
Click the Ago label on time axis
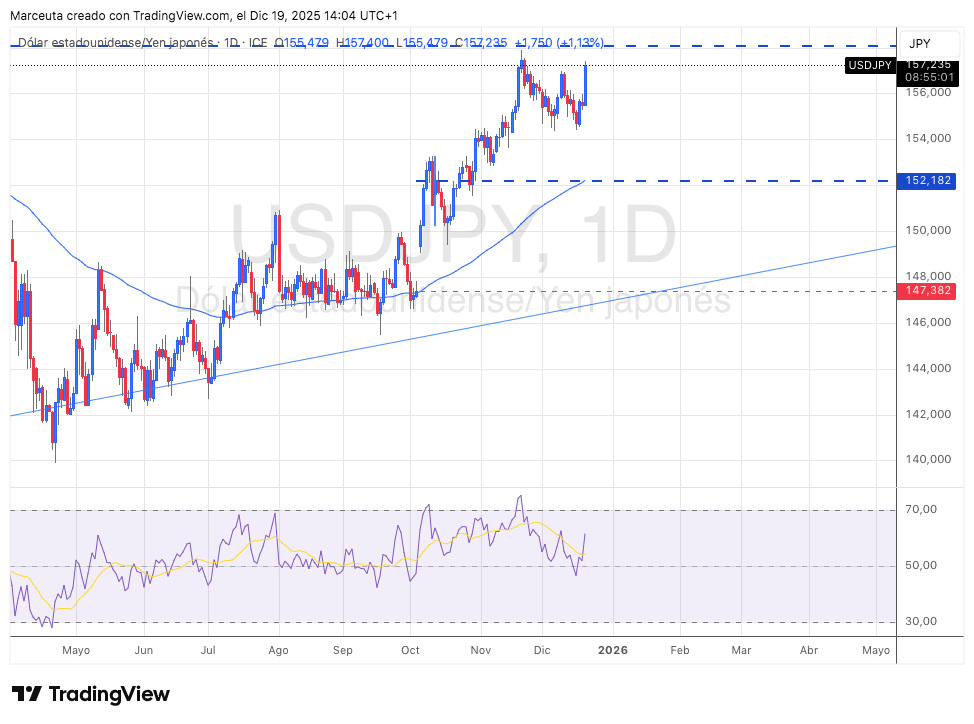coord(278,650)
